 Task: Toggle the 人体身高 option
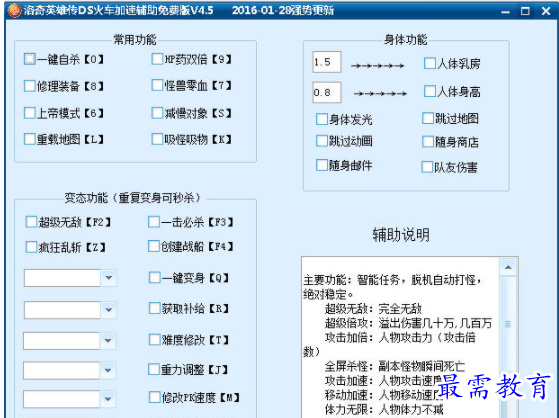pos(430,91)
